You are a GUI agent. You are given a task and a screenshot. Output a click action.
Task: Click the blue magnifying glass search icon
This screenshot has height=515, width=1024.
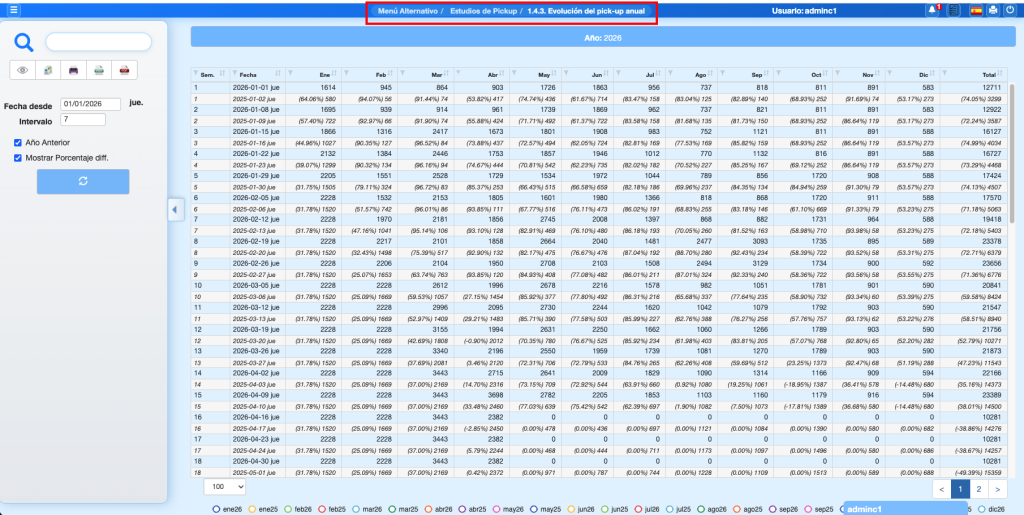click(24, 42)
